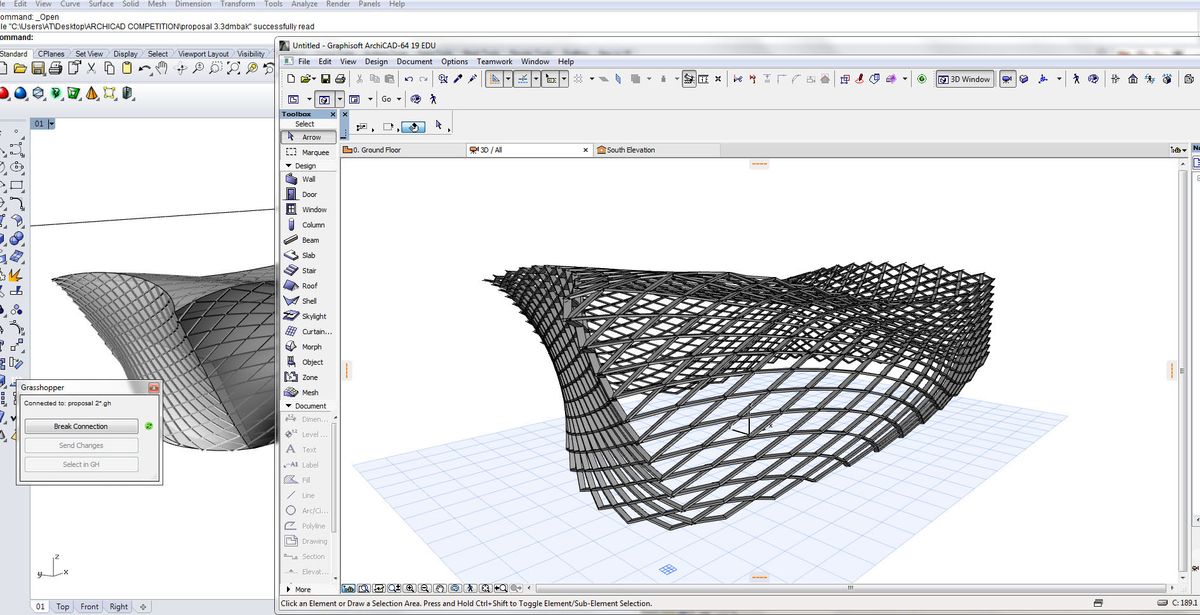Image resolution: width=1200 pixels, height=615 pixels.
Task: Select the Mesh tool in Toolbox
Action: coord(310,393)
